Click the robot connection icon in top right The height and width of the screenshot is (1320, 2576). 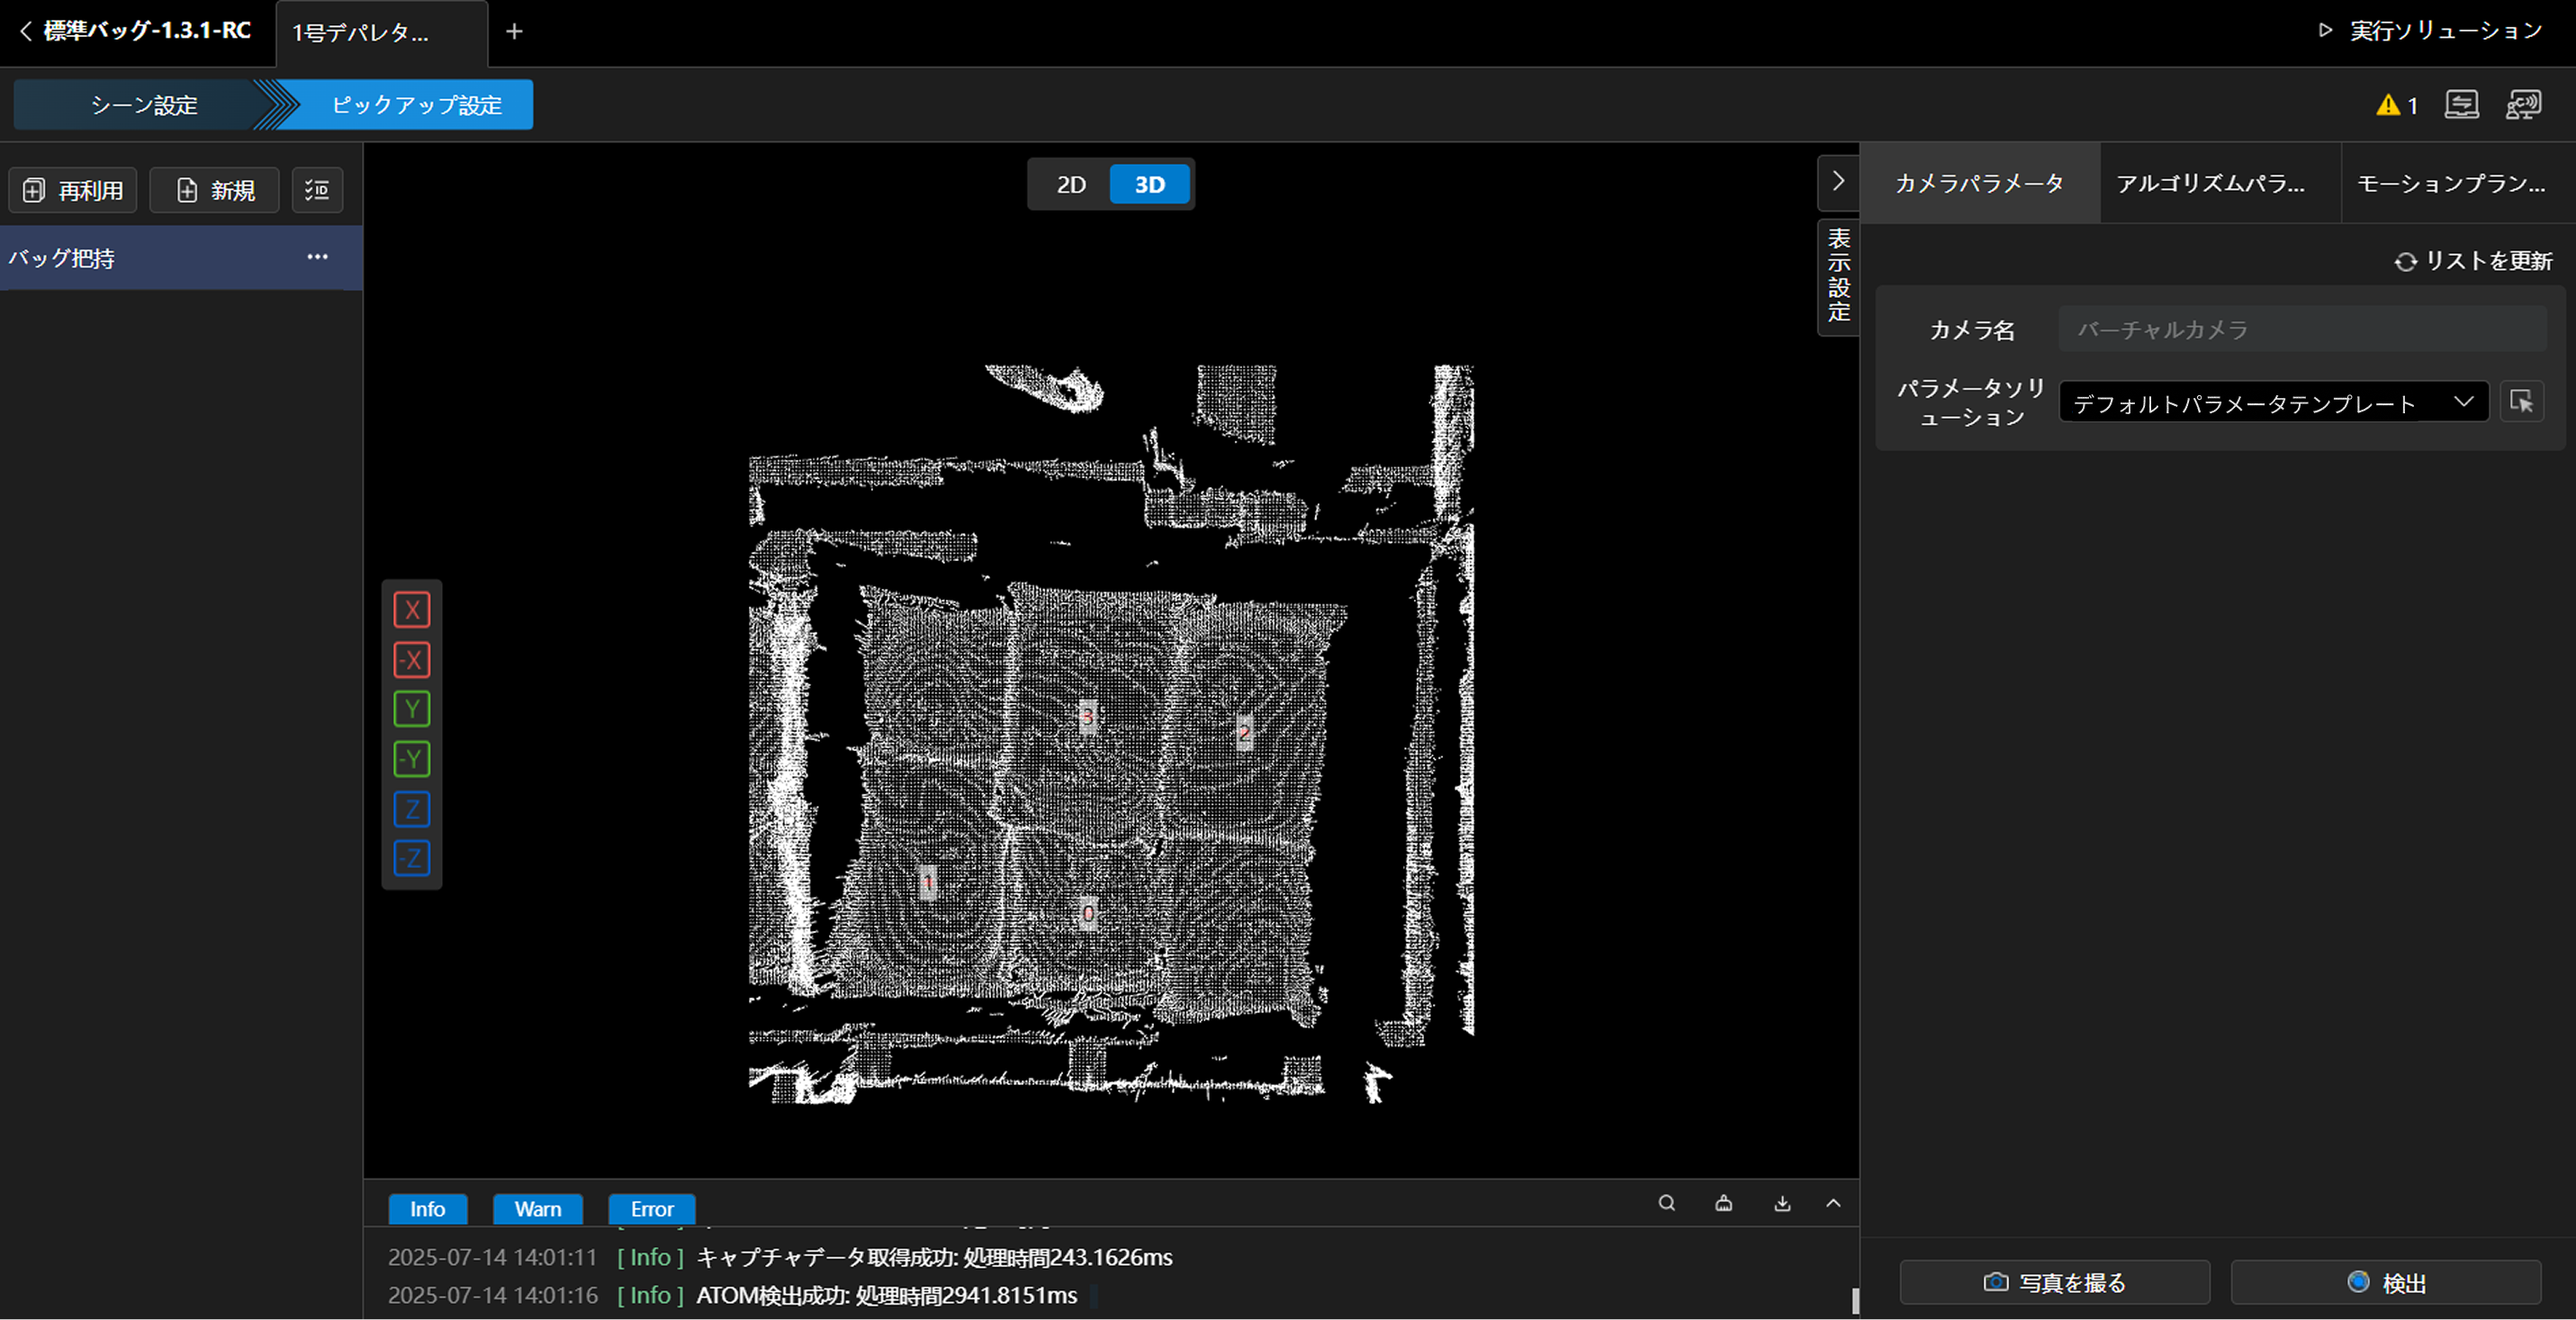pyautogui.click(x=2523, y=104)
